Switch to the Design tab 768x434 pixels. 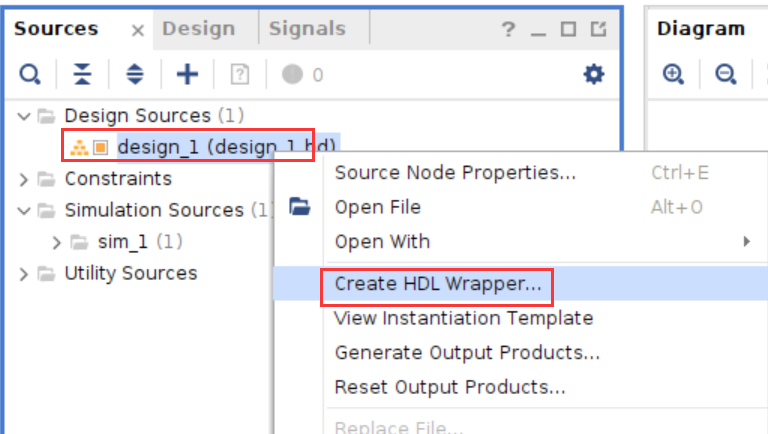point(198,29)
